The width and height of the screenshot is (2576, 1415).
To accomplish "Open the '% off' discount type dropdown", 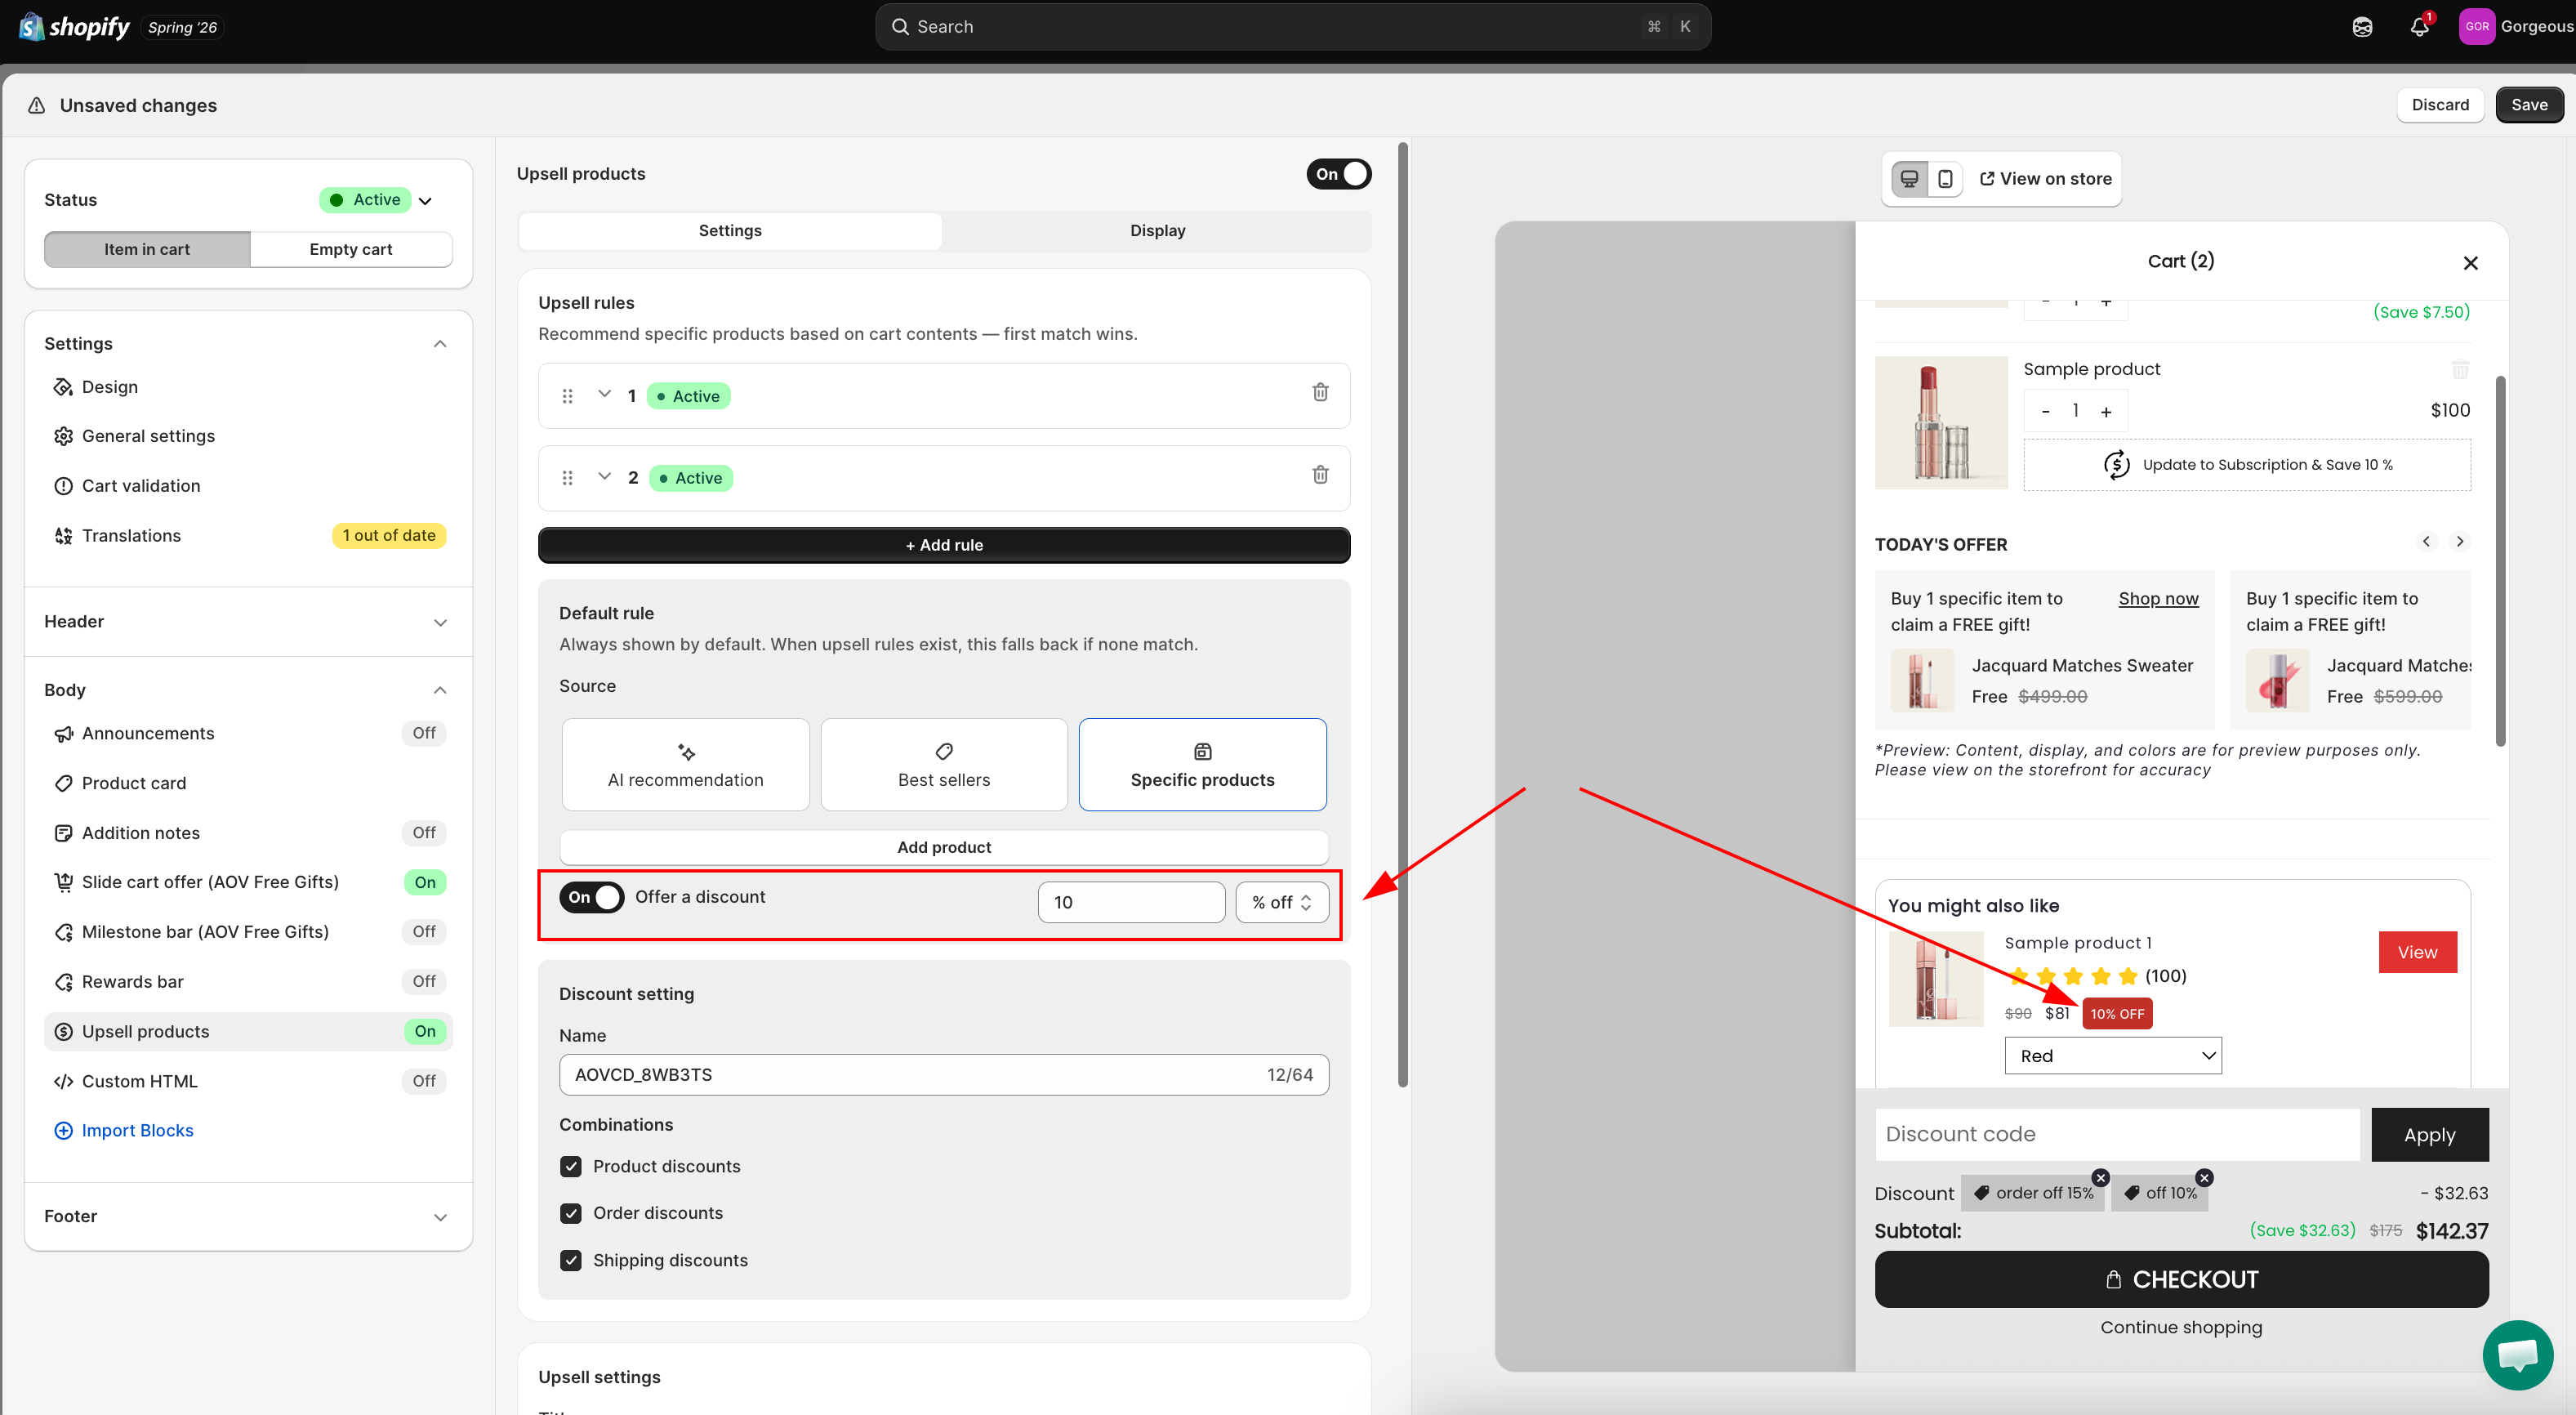I will [x=1281, y=902].
